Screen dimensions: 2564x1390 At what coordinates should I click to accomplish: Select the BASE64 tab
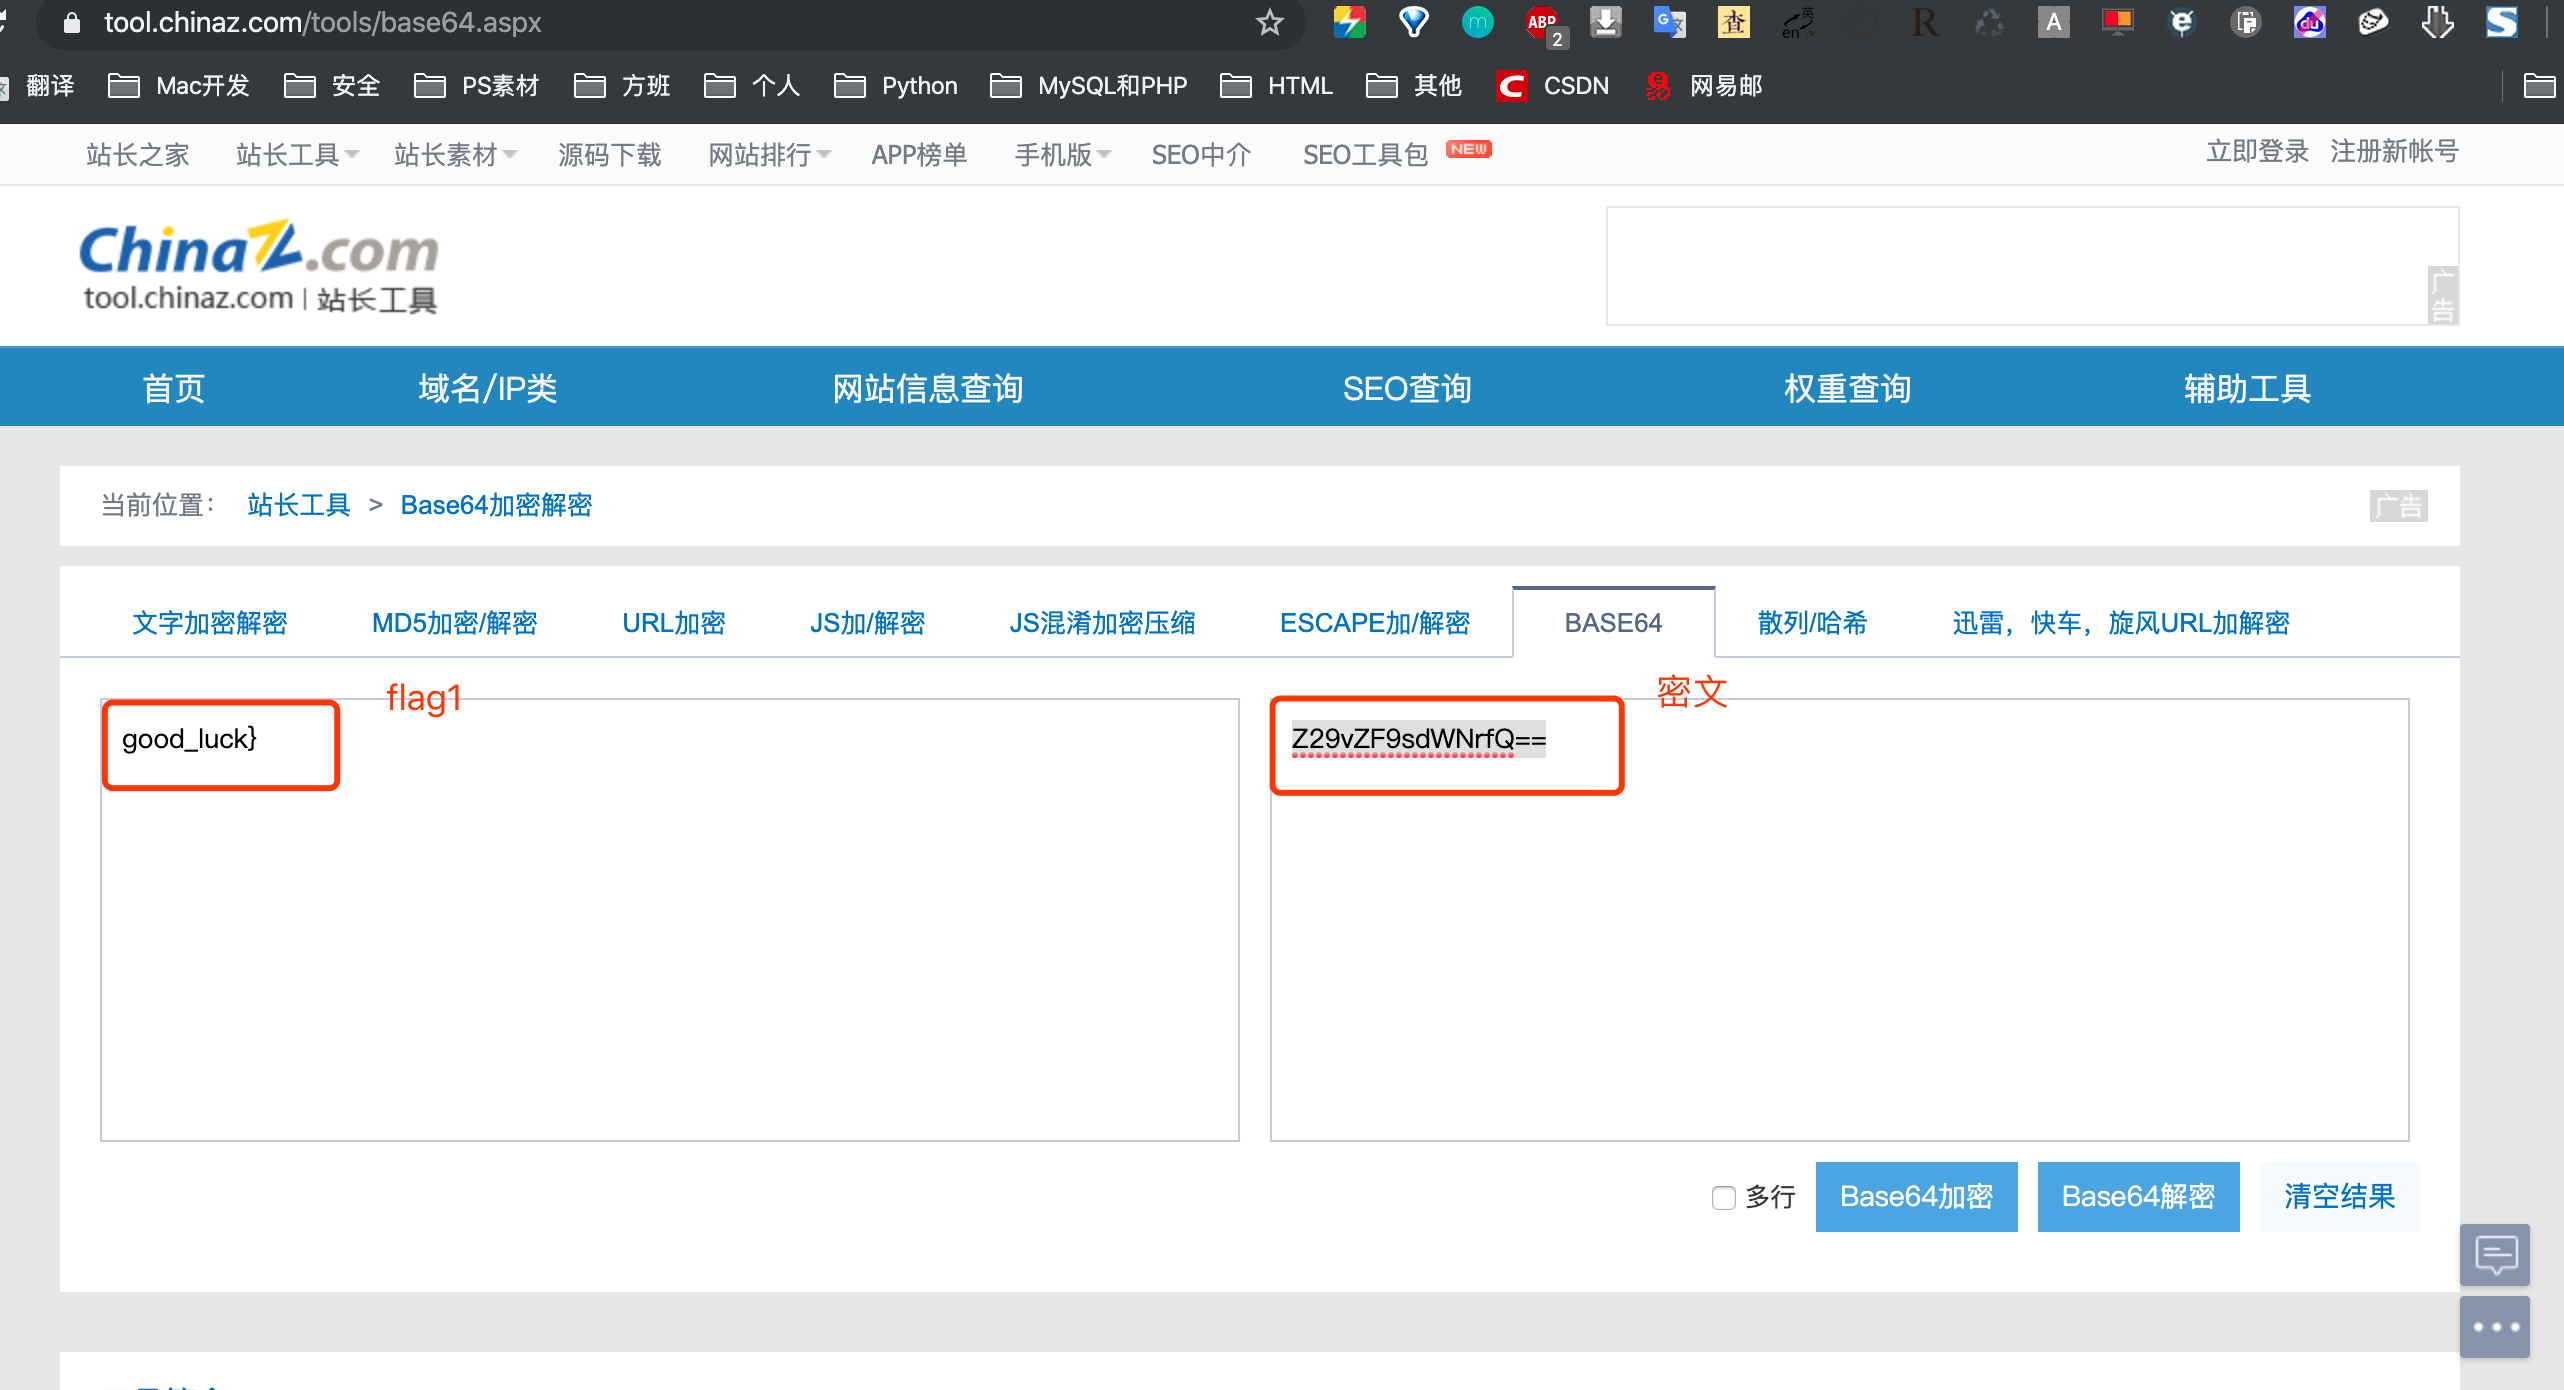tap(1613, 623)
